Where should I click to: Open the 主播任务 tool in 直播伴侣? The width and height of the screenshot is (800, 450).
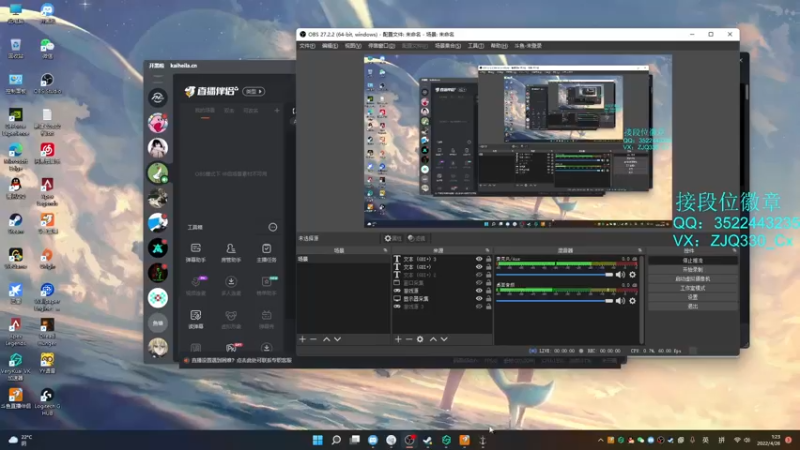pyautogui.click(x=266, y=253)
